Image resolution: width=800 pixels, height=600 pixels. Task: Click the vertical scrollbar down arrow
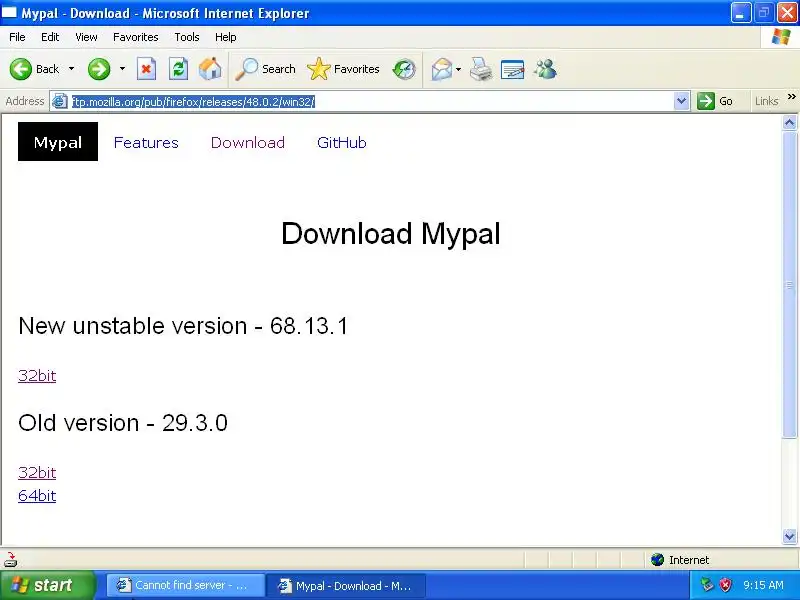pyautogui.click(x=789, y=536)
